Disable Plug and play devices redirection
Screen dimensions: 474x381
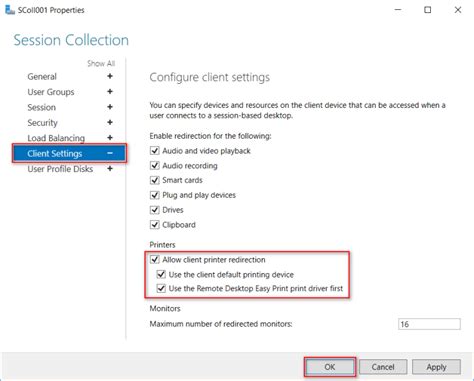(x=155, y=195)
